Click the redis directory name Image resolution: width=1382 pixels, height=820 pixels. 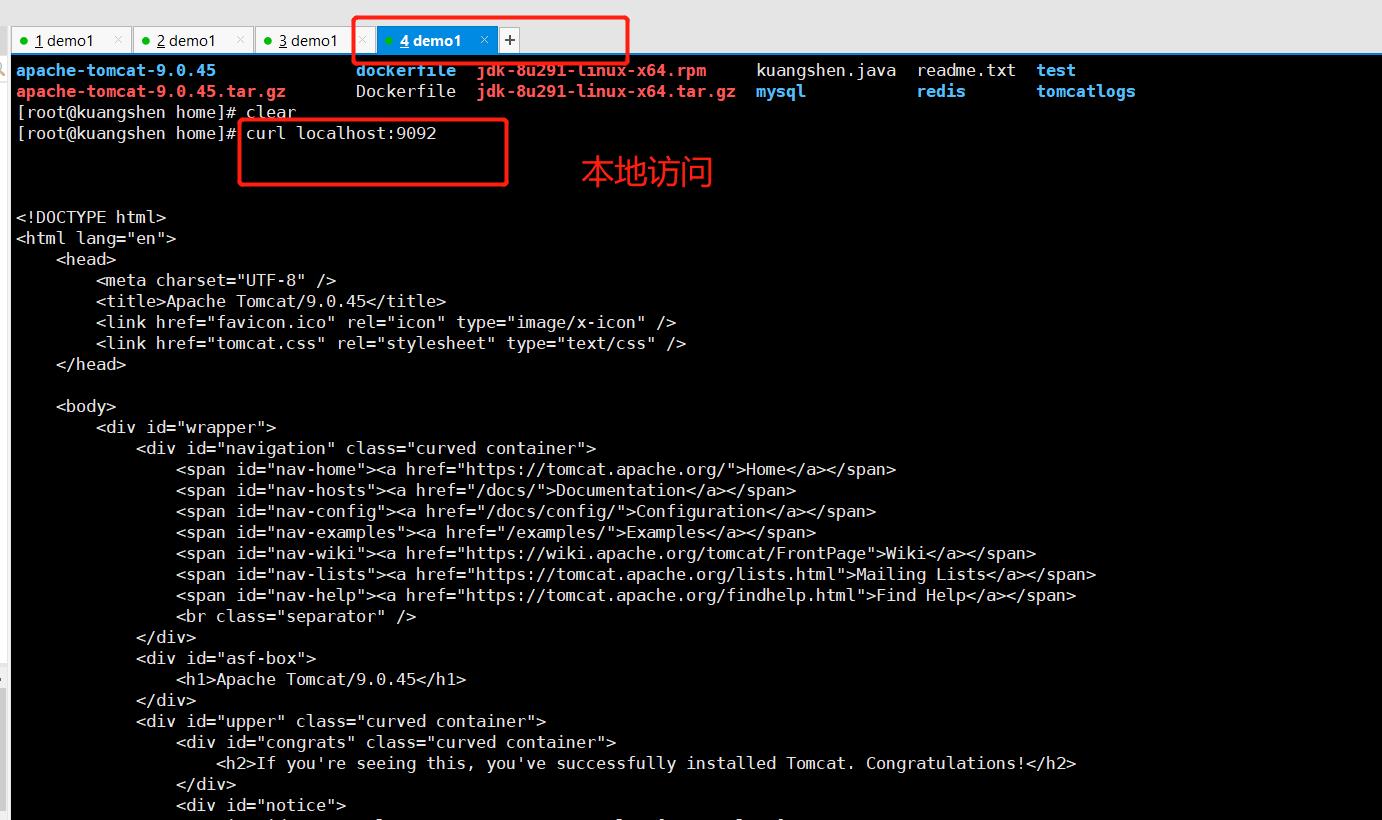point(941,91)
